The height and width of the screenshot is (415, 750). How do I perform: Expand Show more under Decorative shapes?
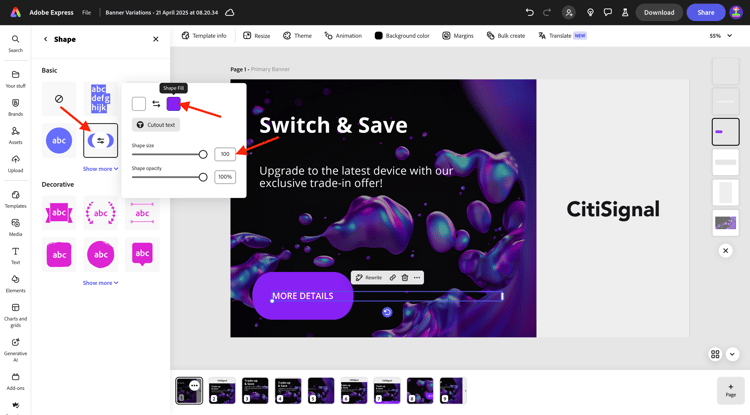[100, 283]
